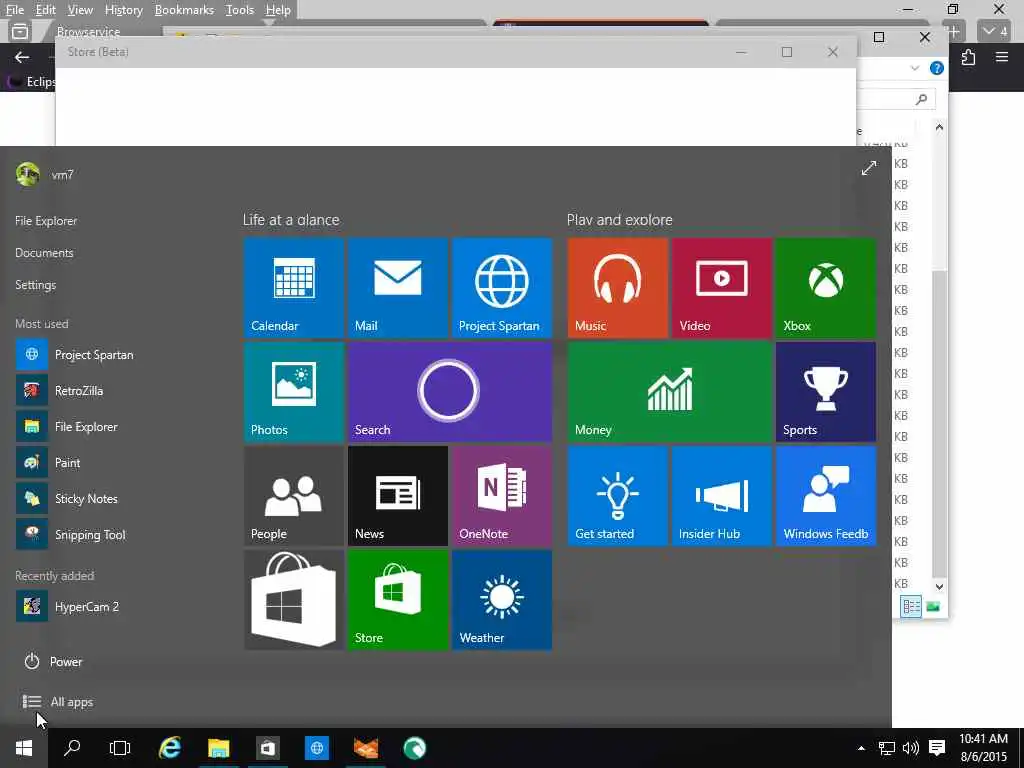This screenshot has width=1024, height=768.
Task: Switch to Store app on taskbar
Action: coord(268,748)
